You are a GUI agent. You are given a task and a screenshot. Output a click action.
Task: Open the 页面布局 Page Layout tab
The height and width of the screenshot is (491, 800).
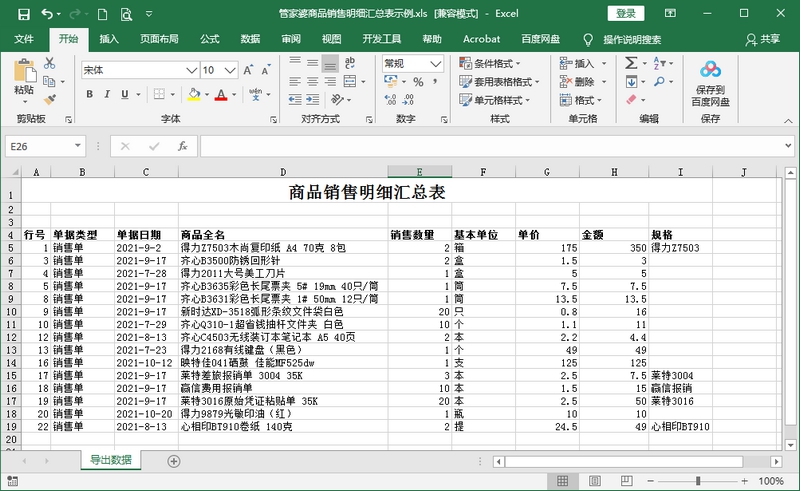coord(159,39)
